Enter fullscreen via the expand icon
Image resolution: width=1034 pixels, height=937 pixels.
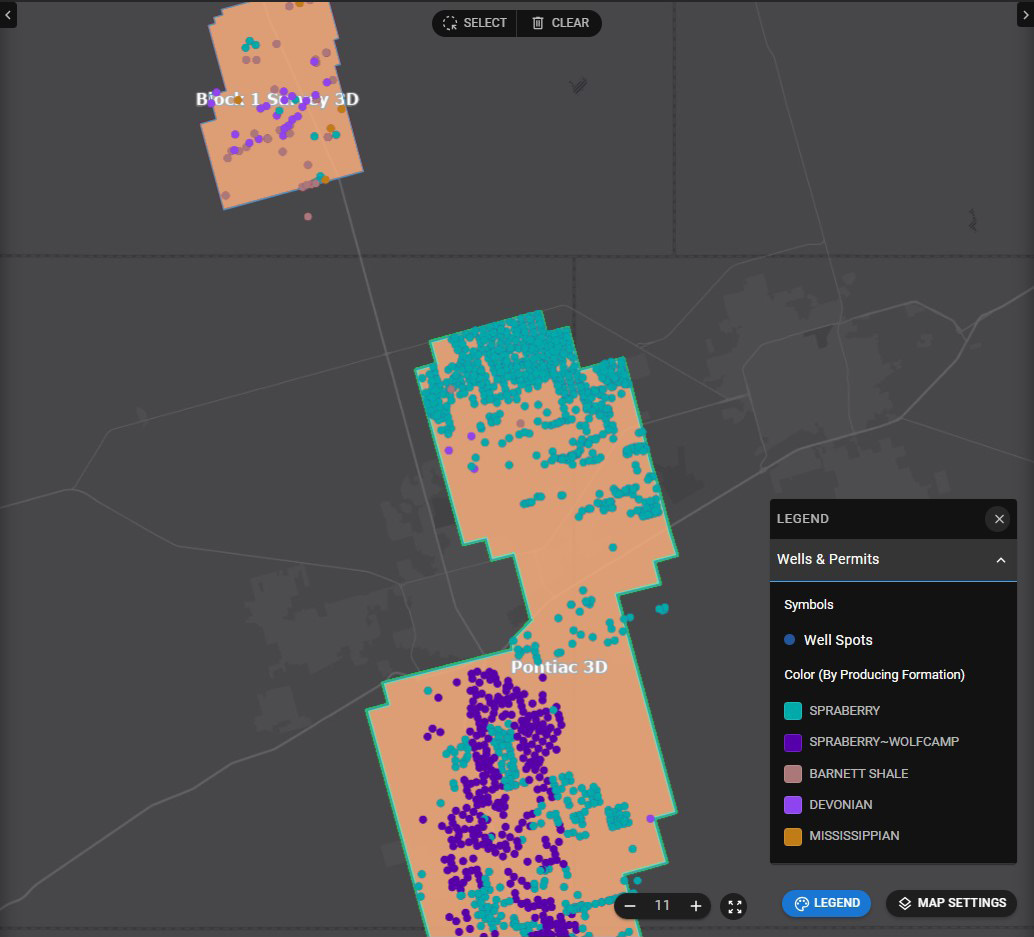click(734, 906)
